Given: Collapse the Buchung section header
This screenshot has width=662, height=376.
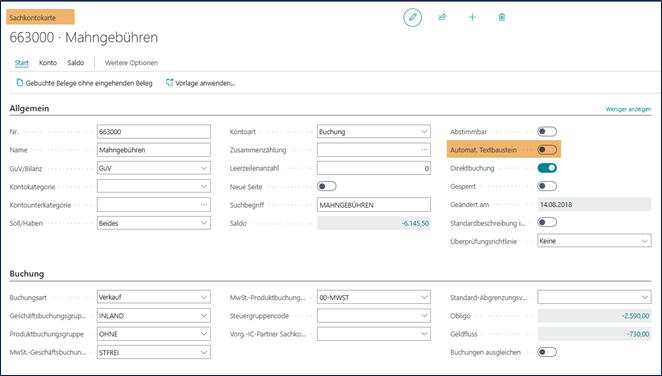Looking at the screenshot, I should [x=27, y=274].
